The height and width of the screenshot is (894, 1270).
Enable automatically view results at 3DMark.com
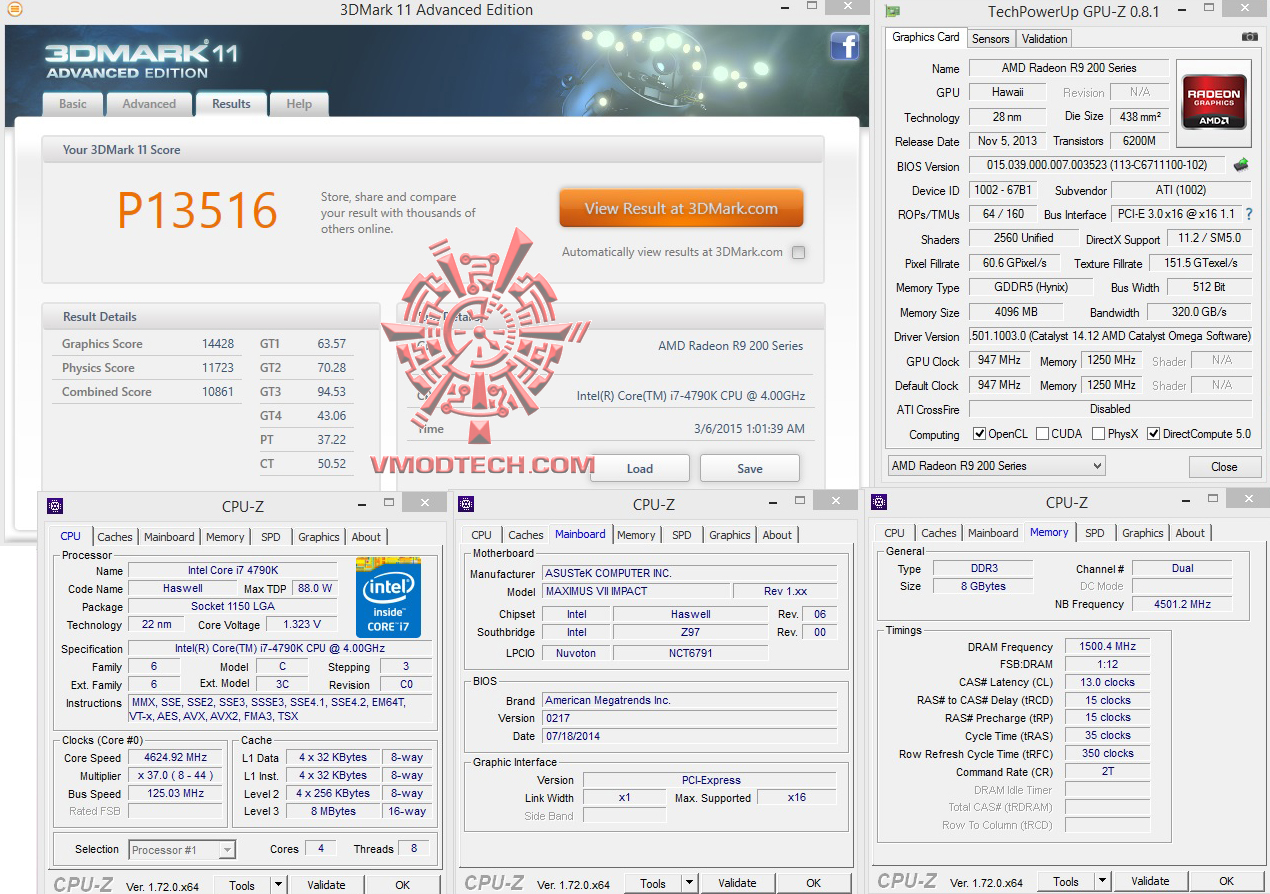point(798,253)
